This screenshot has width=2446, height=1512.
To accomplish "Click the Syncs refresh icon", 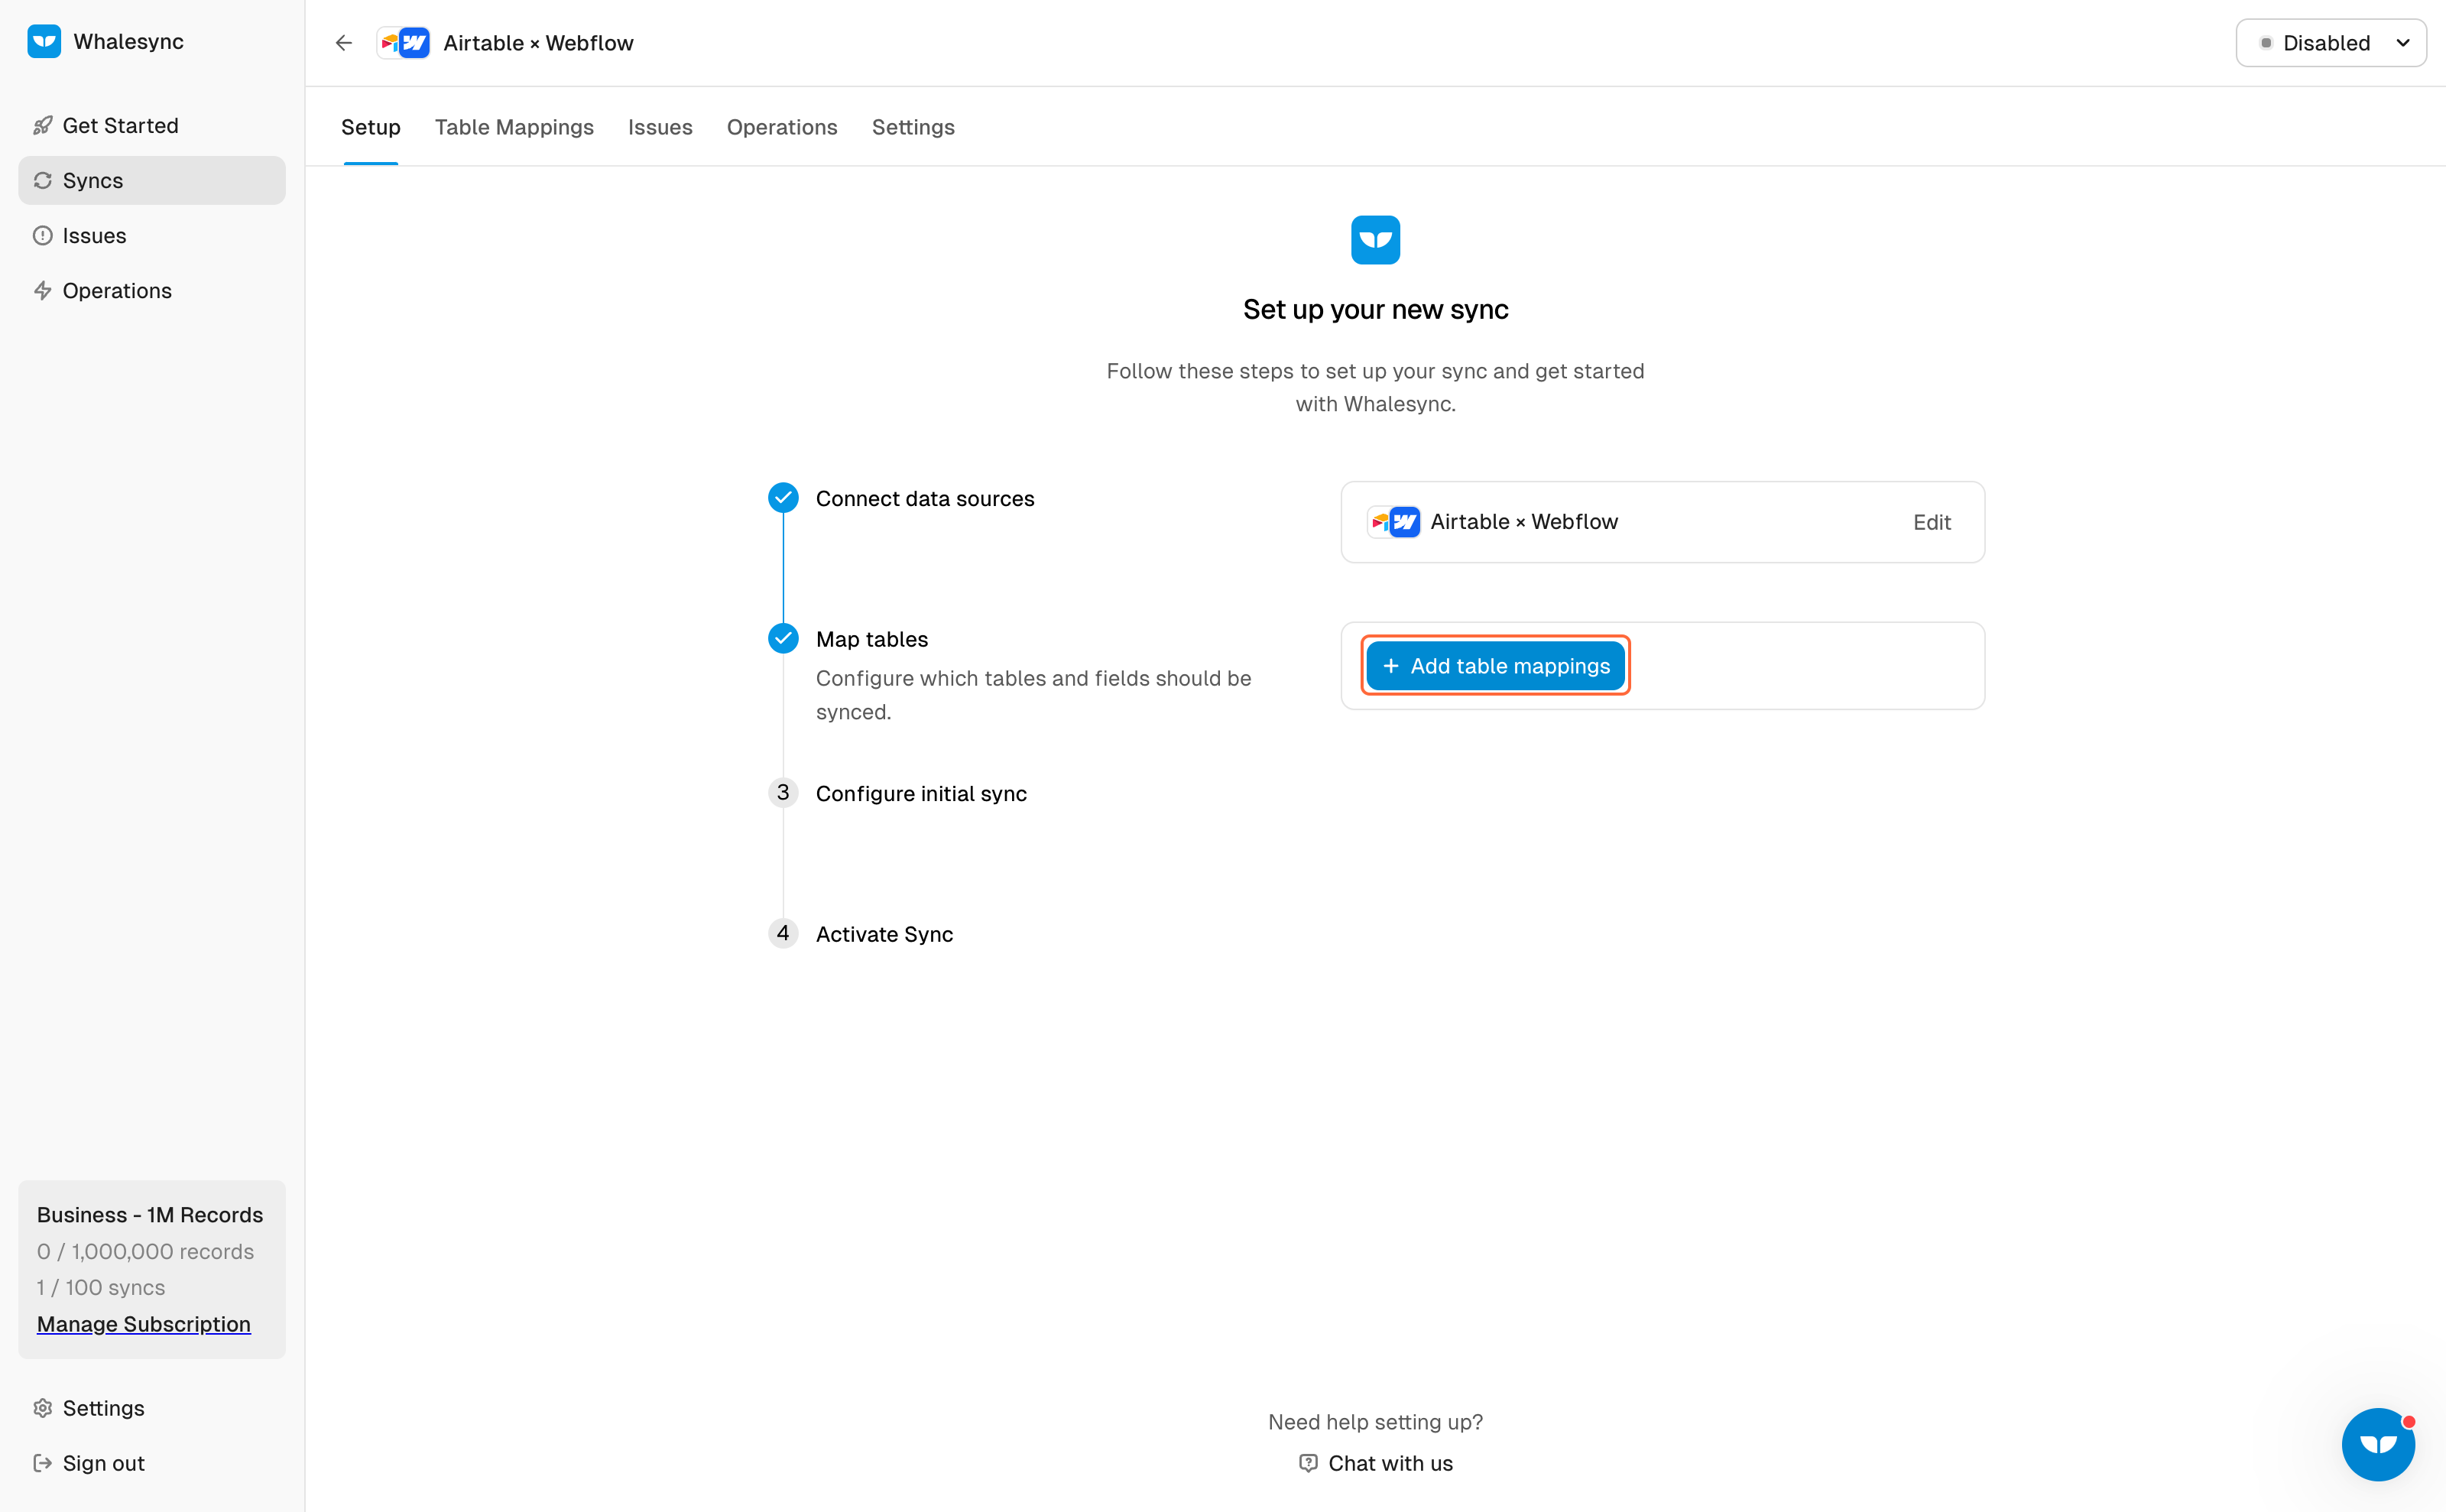I will tap(42, 180).
